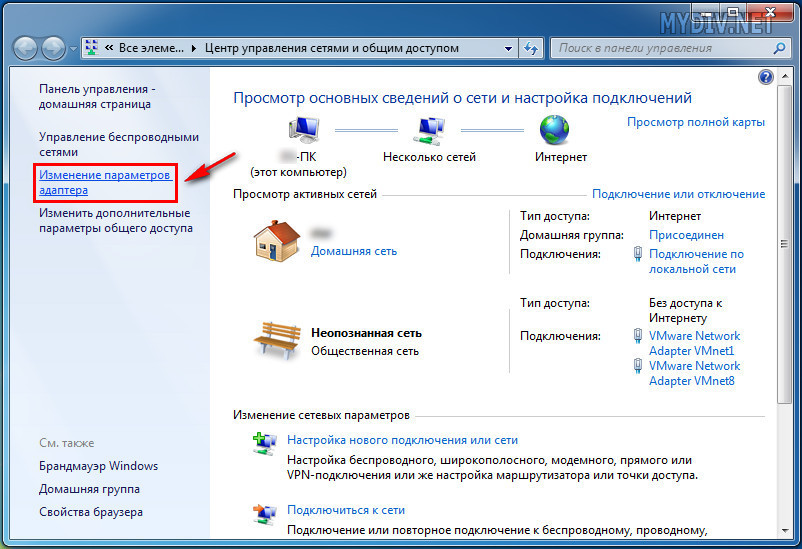Click the Back navigation arrow button

(25, 49)
